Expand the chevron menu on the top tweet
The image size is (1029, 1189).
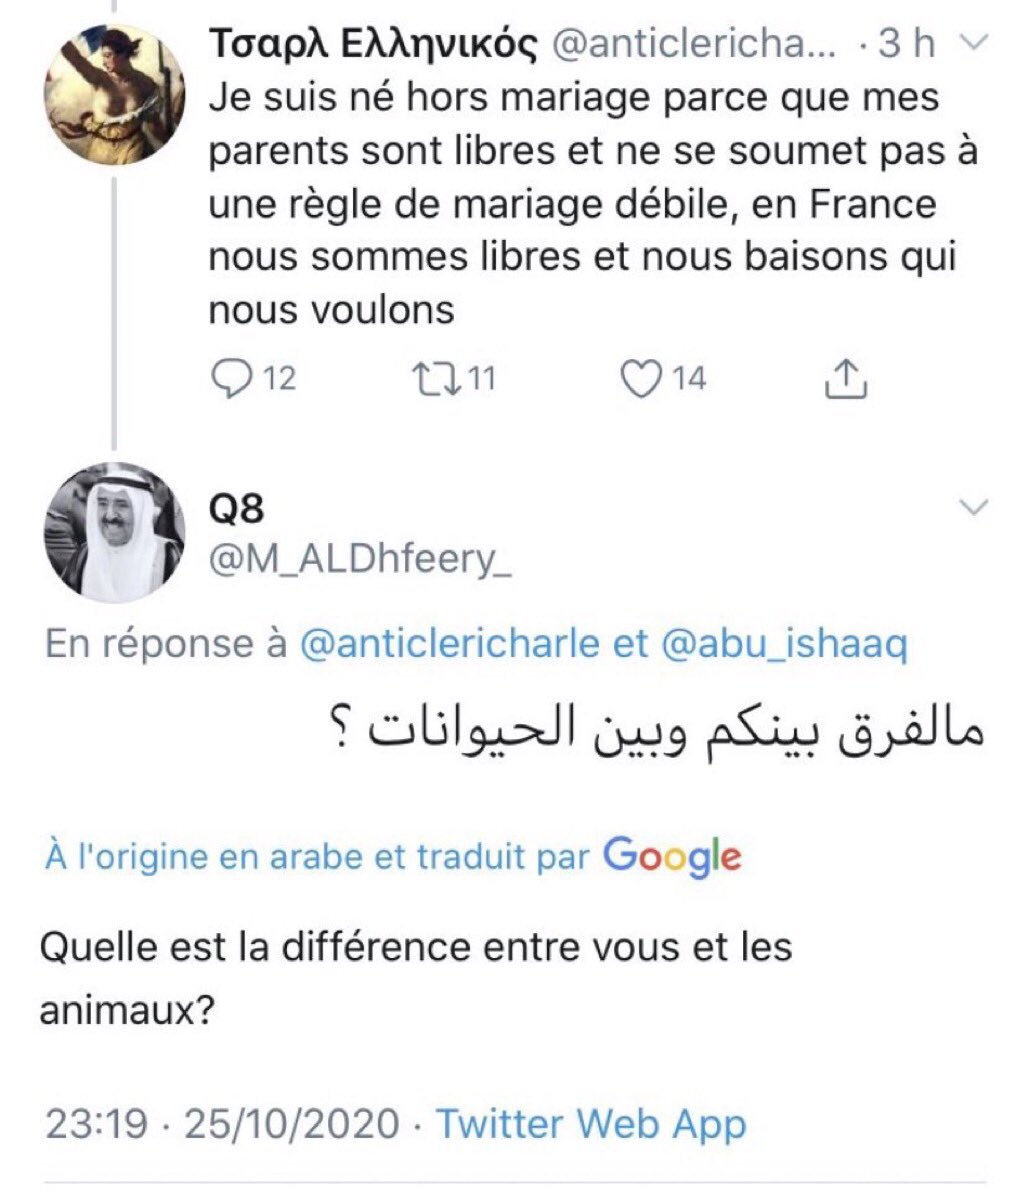tap(973, 43)
